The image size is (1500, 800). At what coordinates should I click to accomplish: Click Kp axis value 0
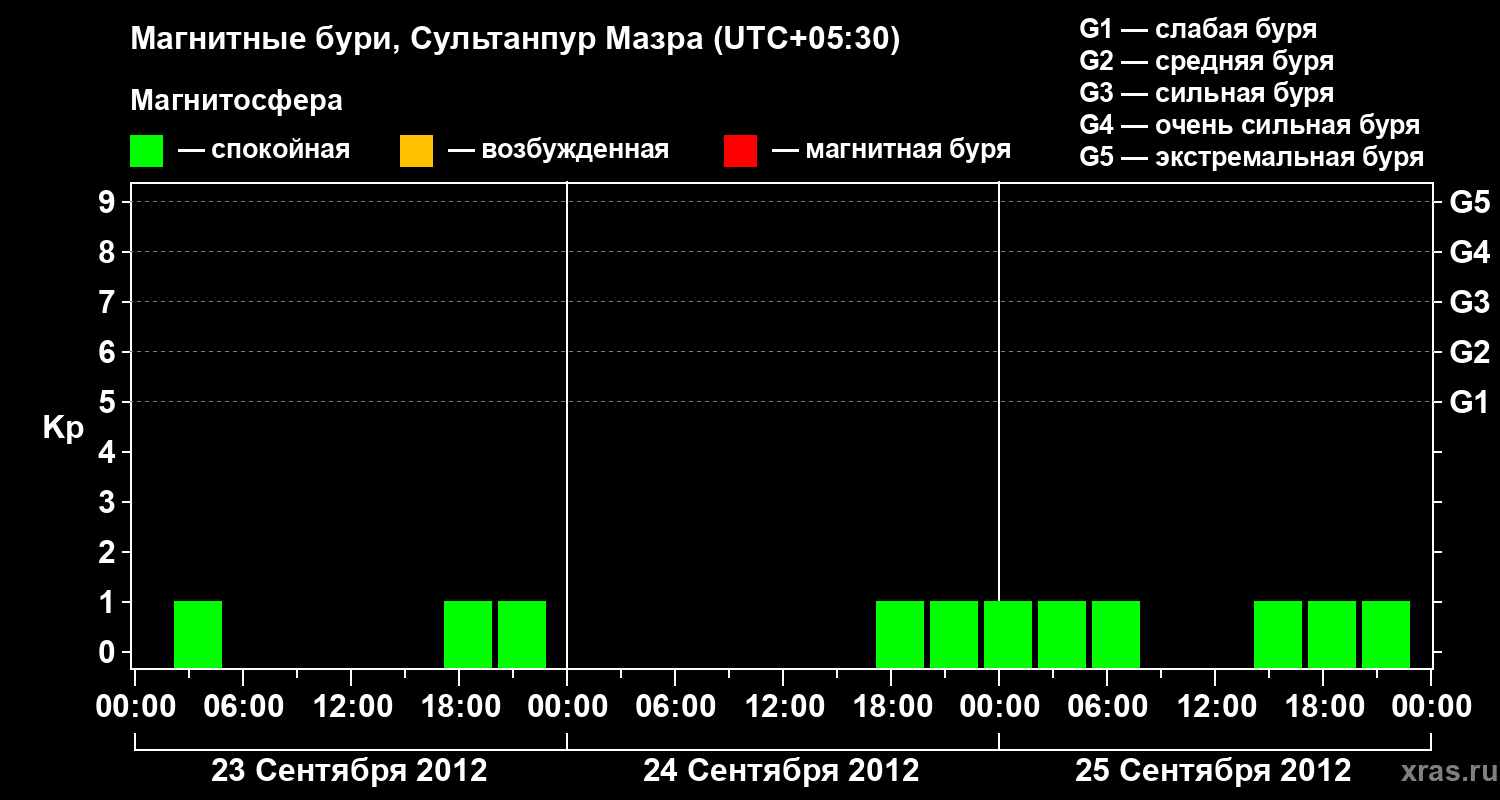tap(107, 652)
